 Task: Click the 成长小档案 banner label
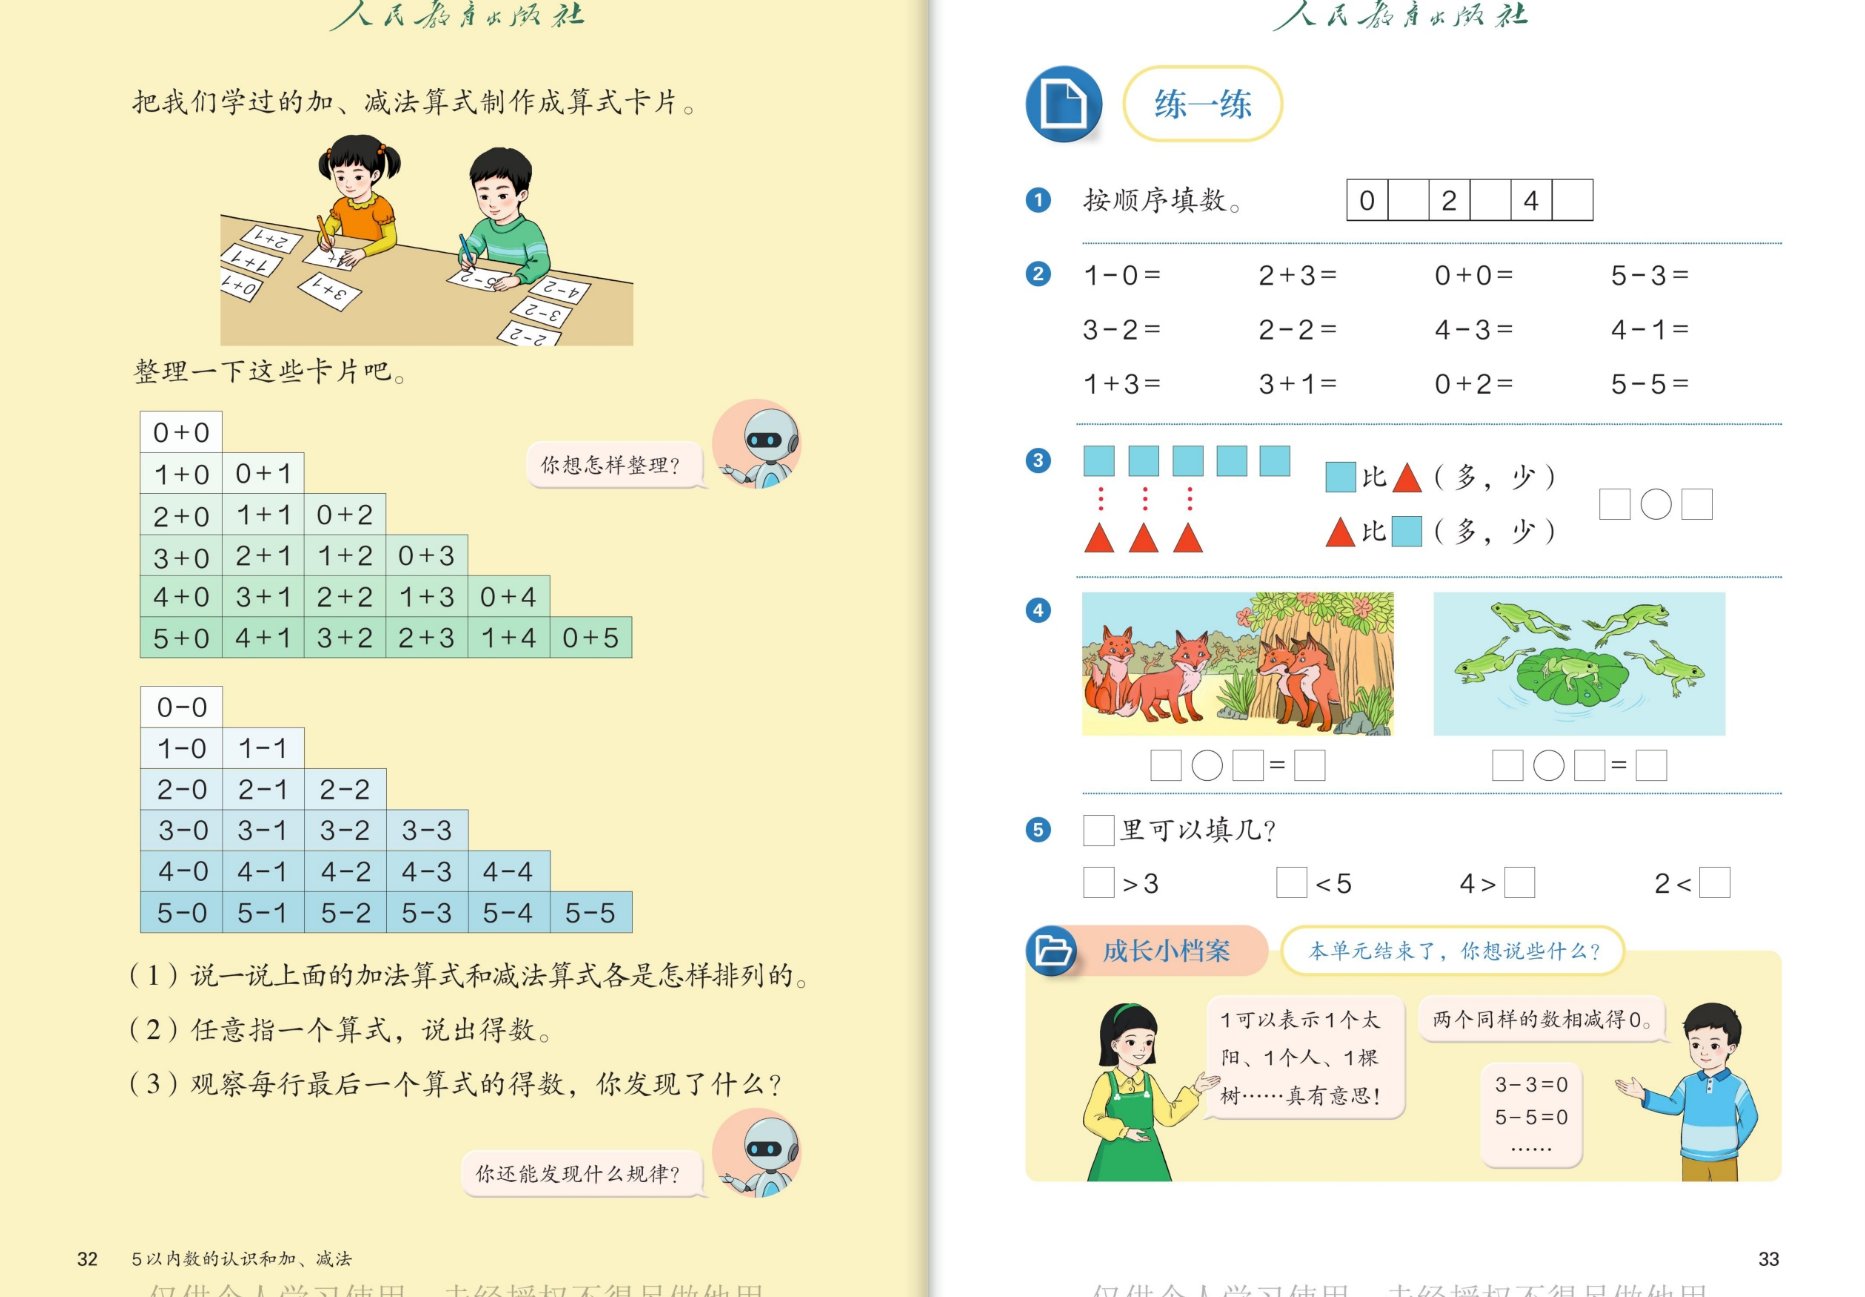coord(1166,950)
